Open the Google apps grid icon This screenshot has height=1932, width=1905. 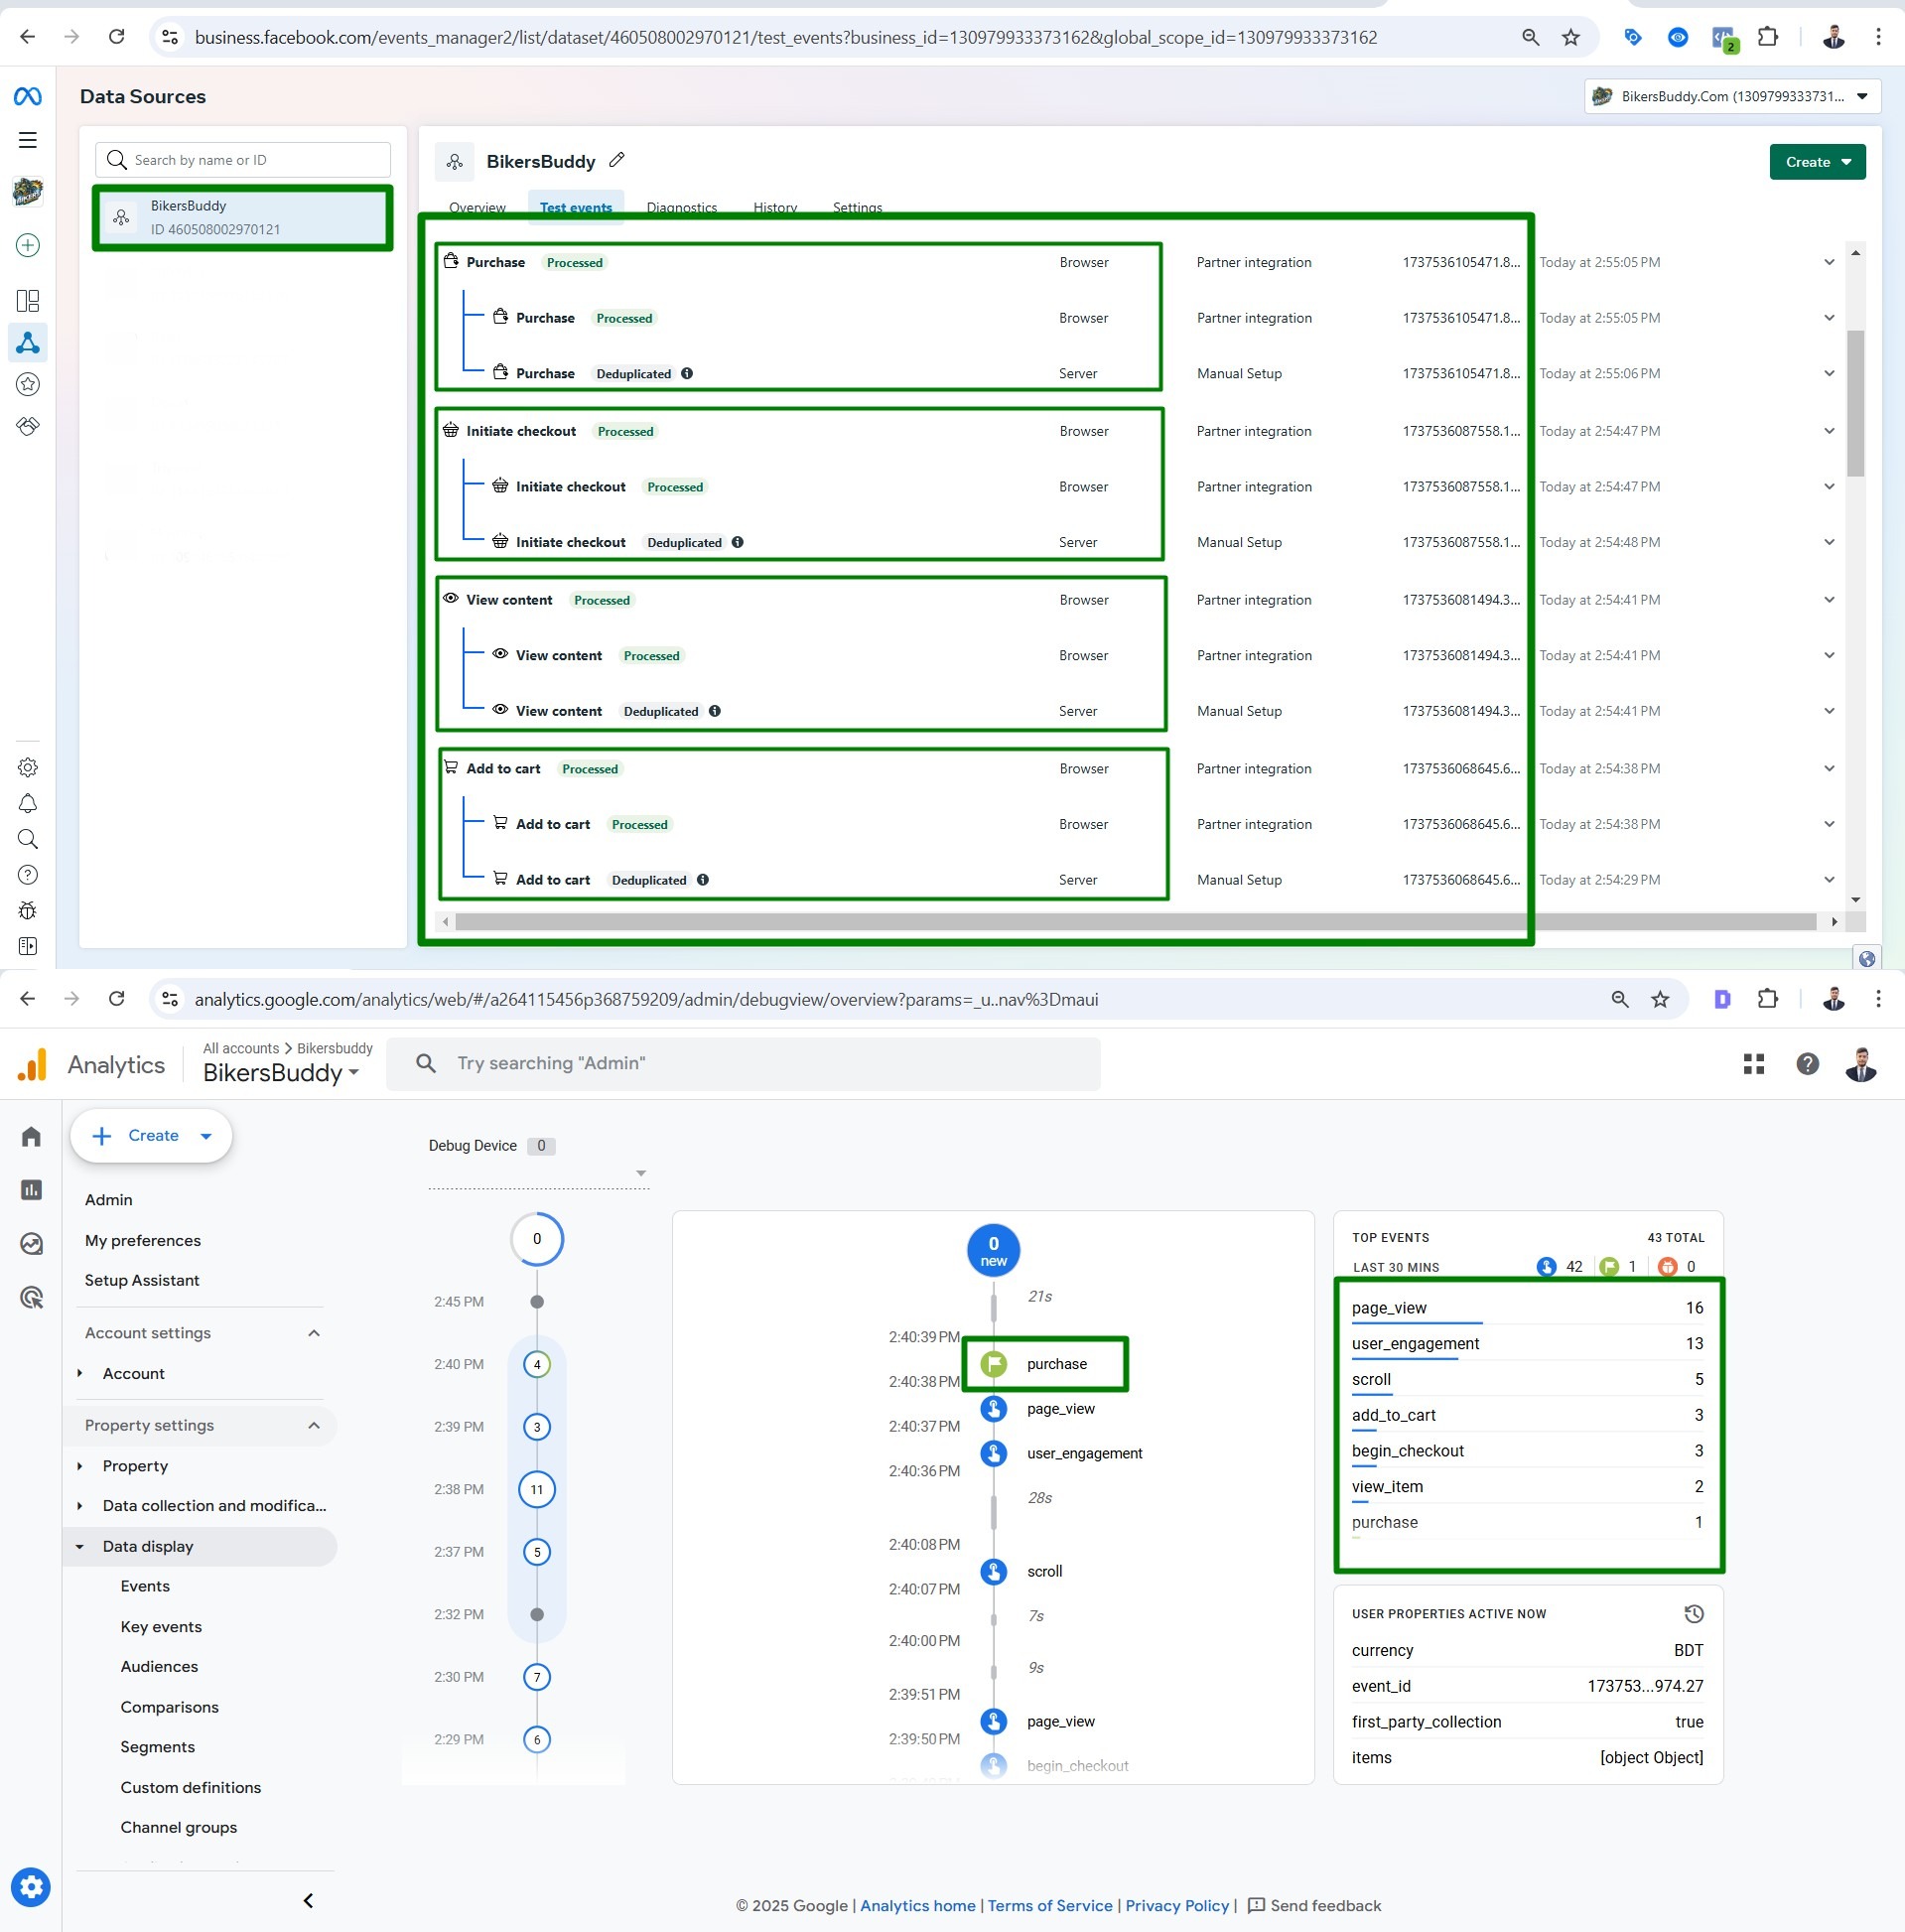click(1753, 1064)
